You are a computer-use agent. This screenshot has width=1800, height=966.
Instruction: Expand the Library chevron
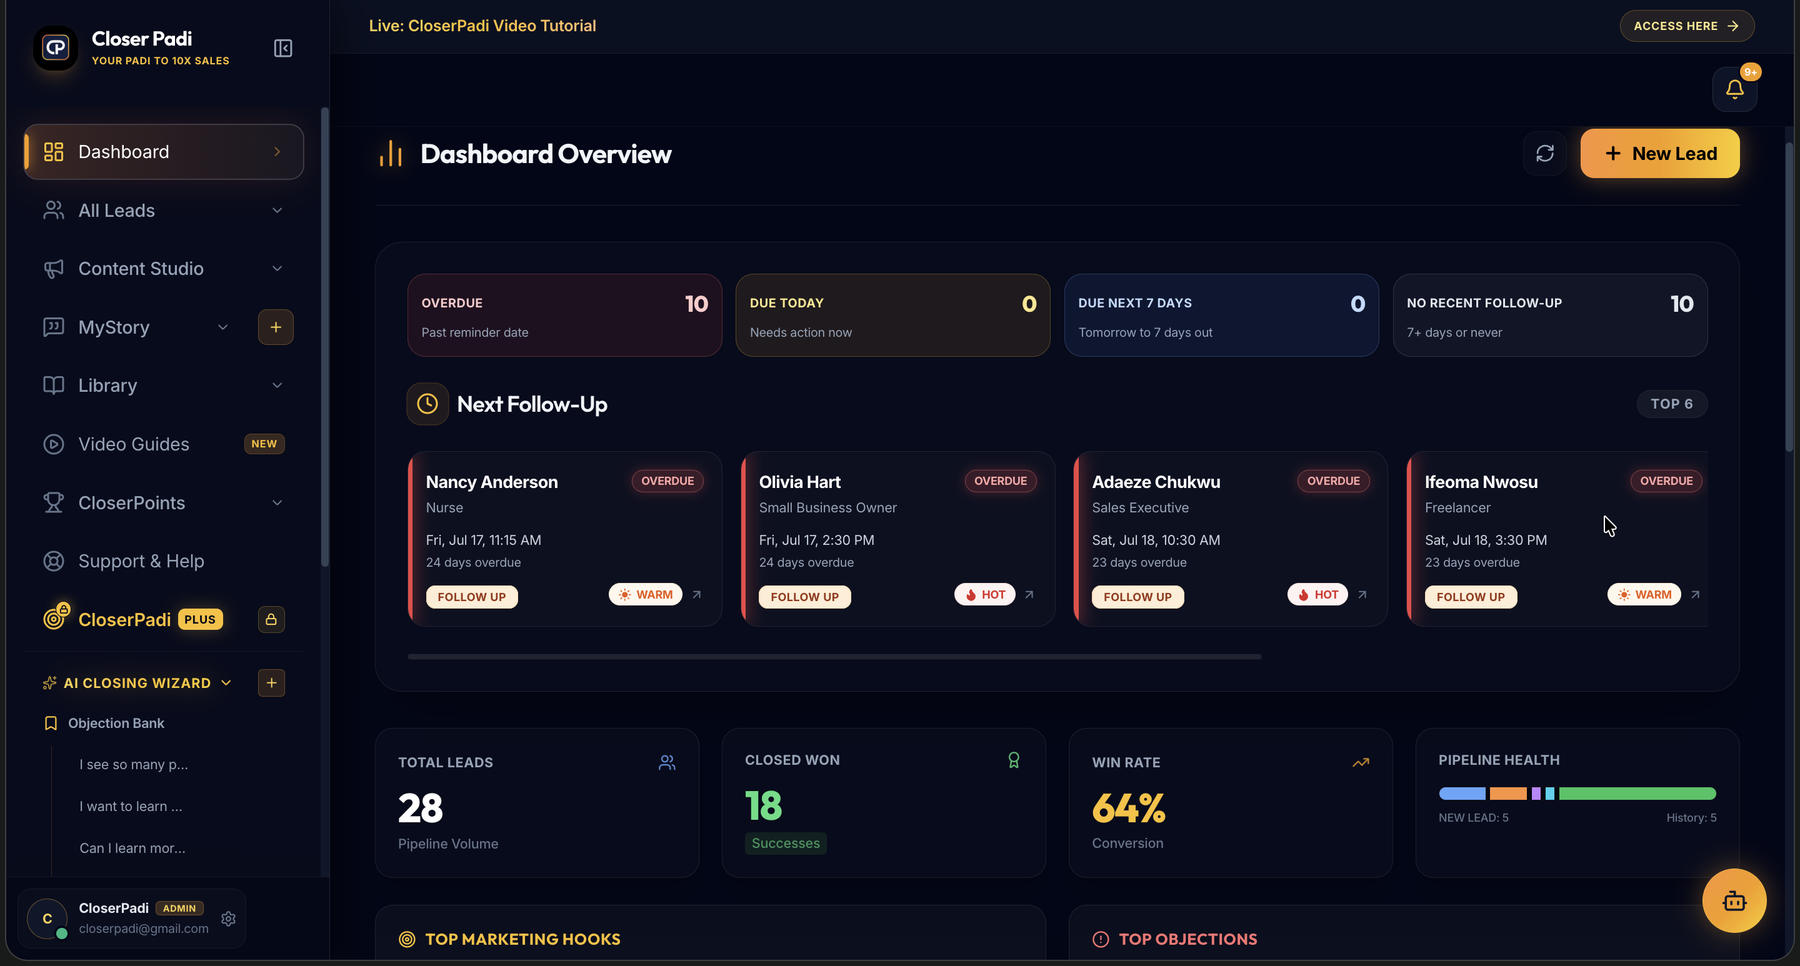[277, 385]
